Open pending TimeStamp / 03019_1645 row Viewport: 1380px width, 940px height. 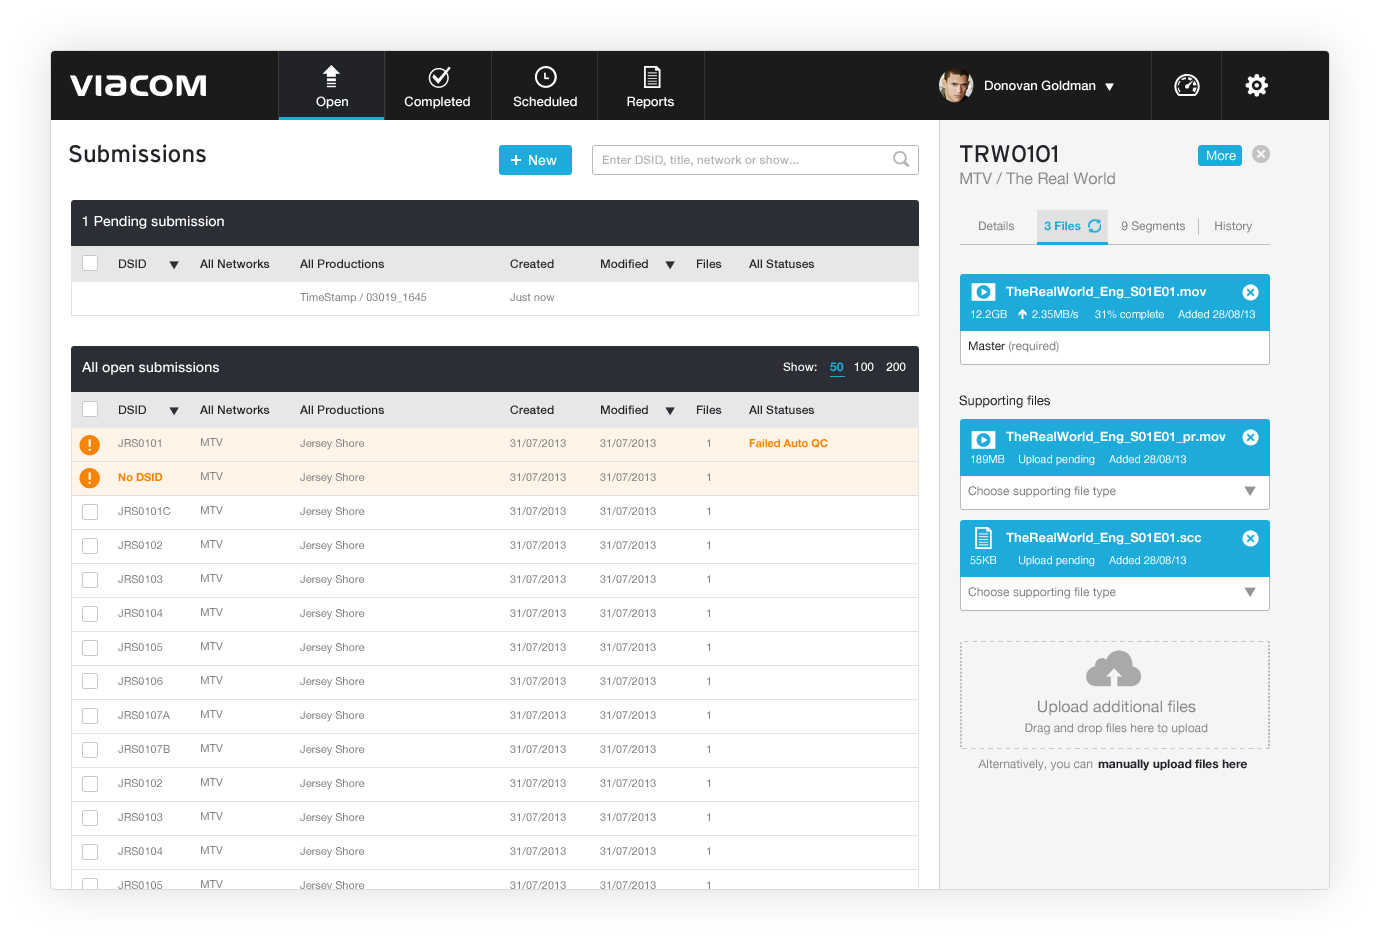(x=495, y=298)
